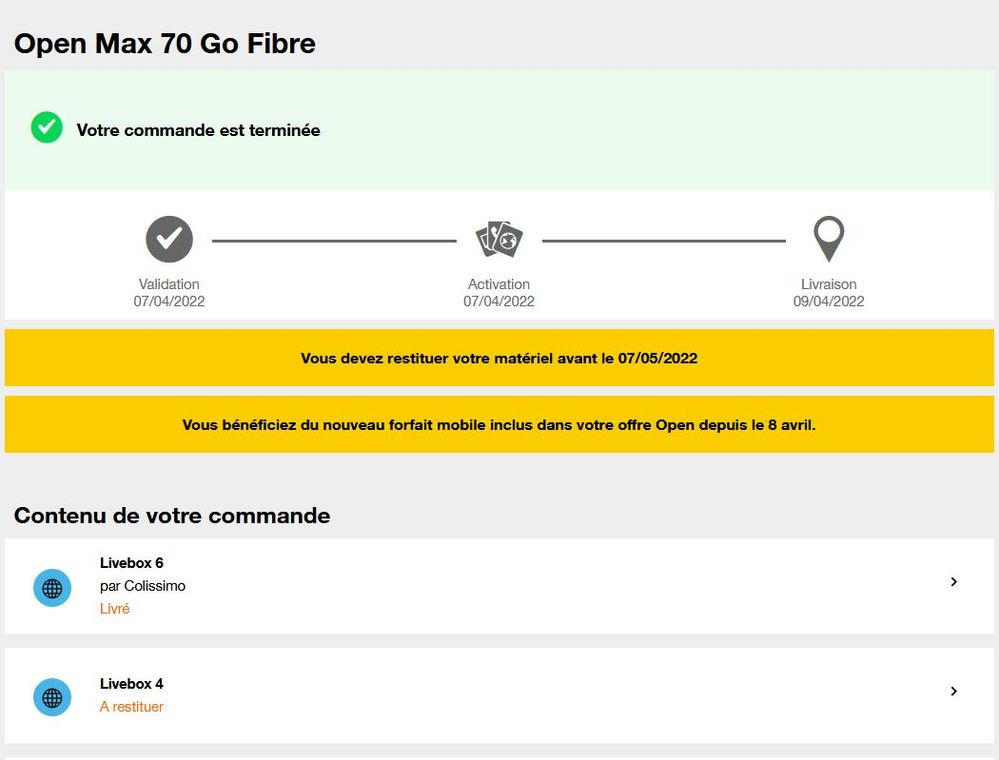
Task: Select the Validation step label
Action: tap(169, 284)
